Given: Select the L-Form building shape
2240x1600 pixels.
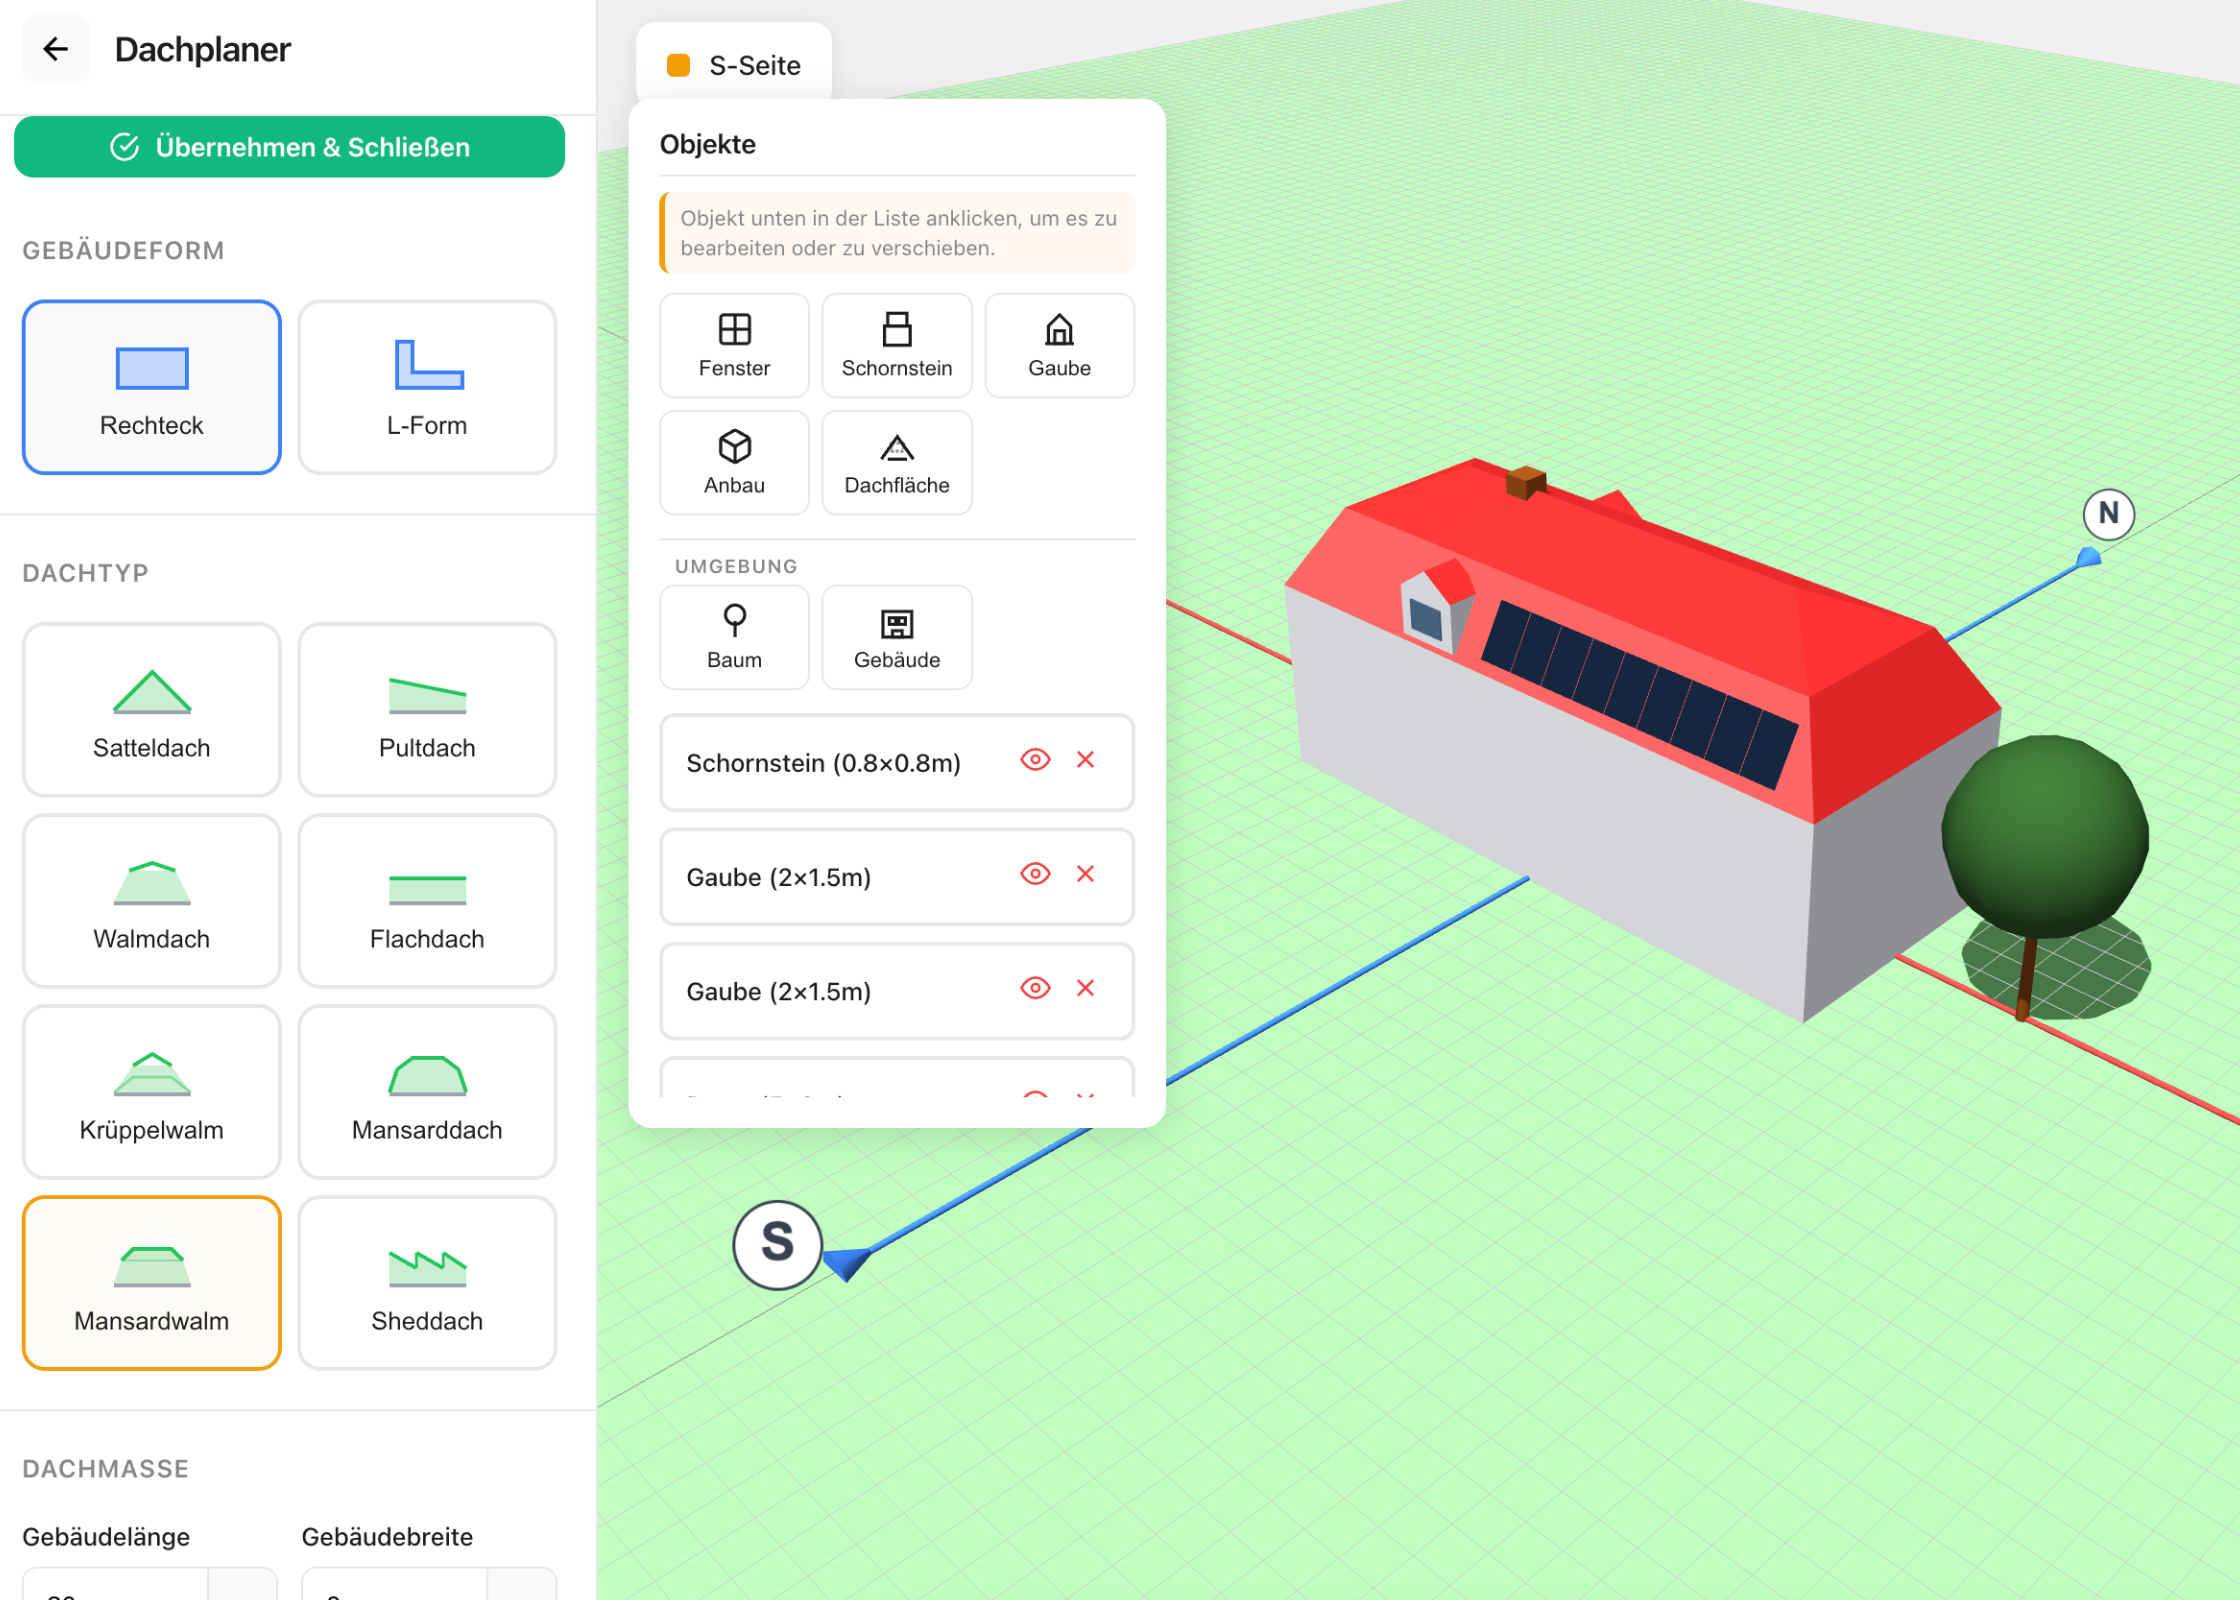Looking at the screenshot, I should pyautogui.click(x=427, y=387).
